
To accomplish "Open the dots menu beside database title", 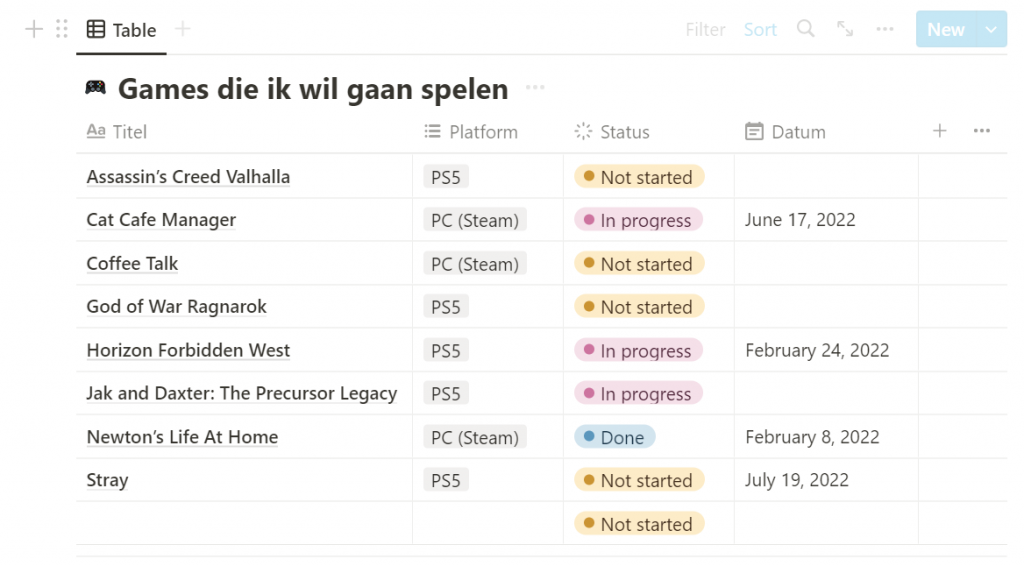I will click(x=535, y=87).
